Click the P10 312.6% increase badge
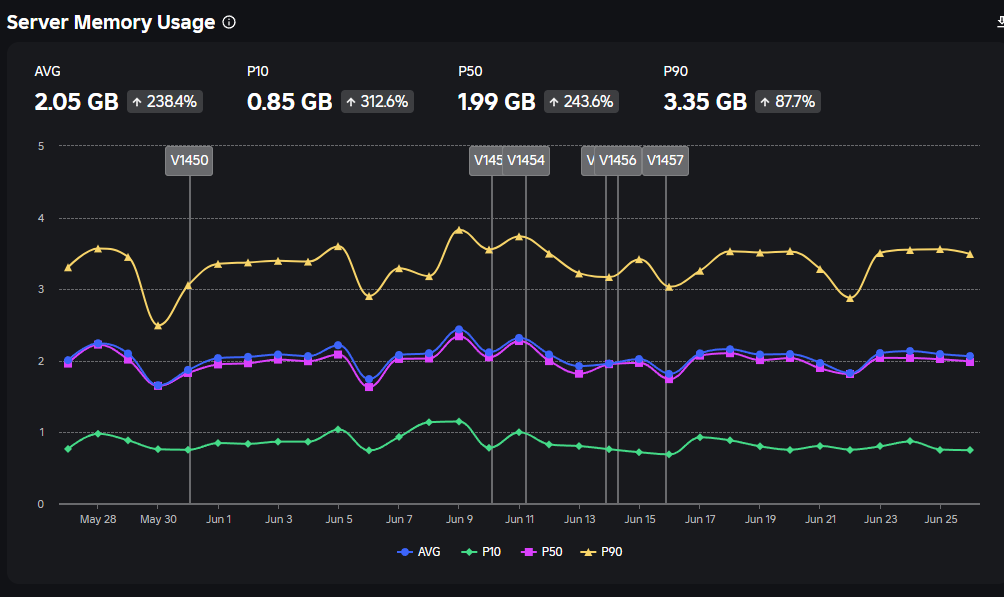This screenshot has height=597, width=1004. point(377,101)
